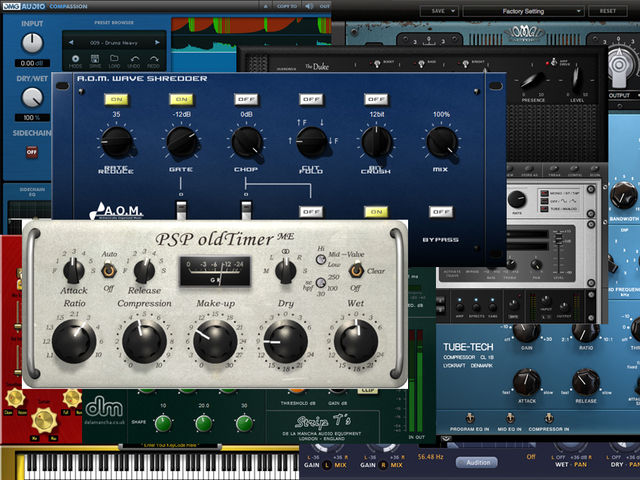Toggle the Chop OFF switch in Wave Shredder

click(247, 99)
